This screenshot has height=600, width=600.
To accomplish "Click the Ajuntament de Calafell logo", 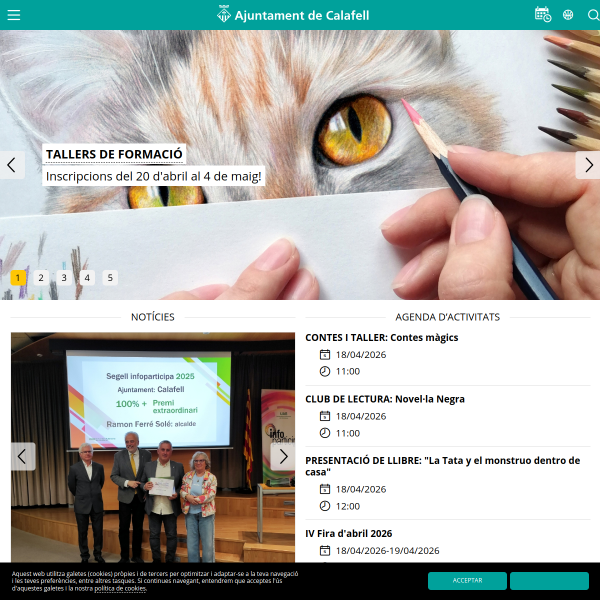I will 294,15.
